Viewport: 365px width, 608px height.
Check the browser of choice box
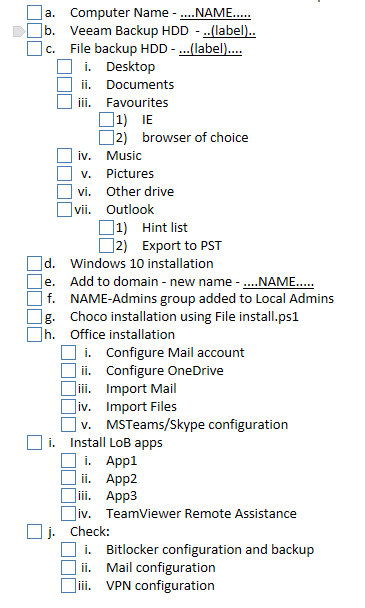106,137
